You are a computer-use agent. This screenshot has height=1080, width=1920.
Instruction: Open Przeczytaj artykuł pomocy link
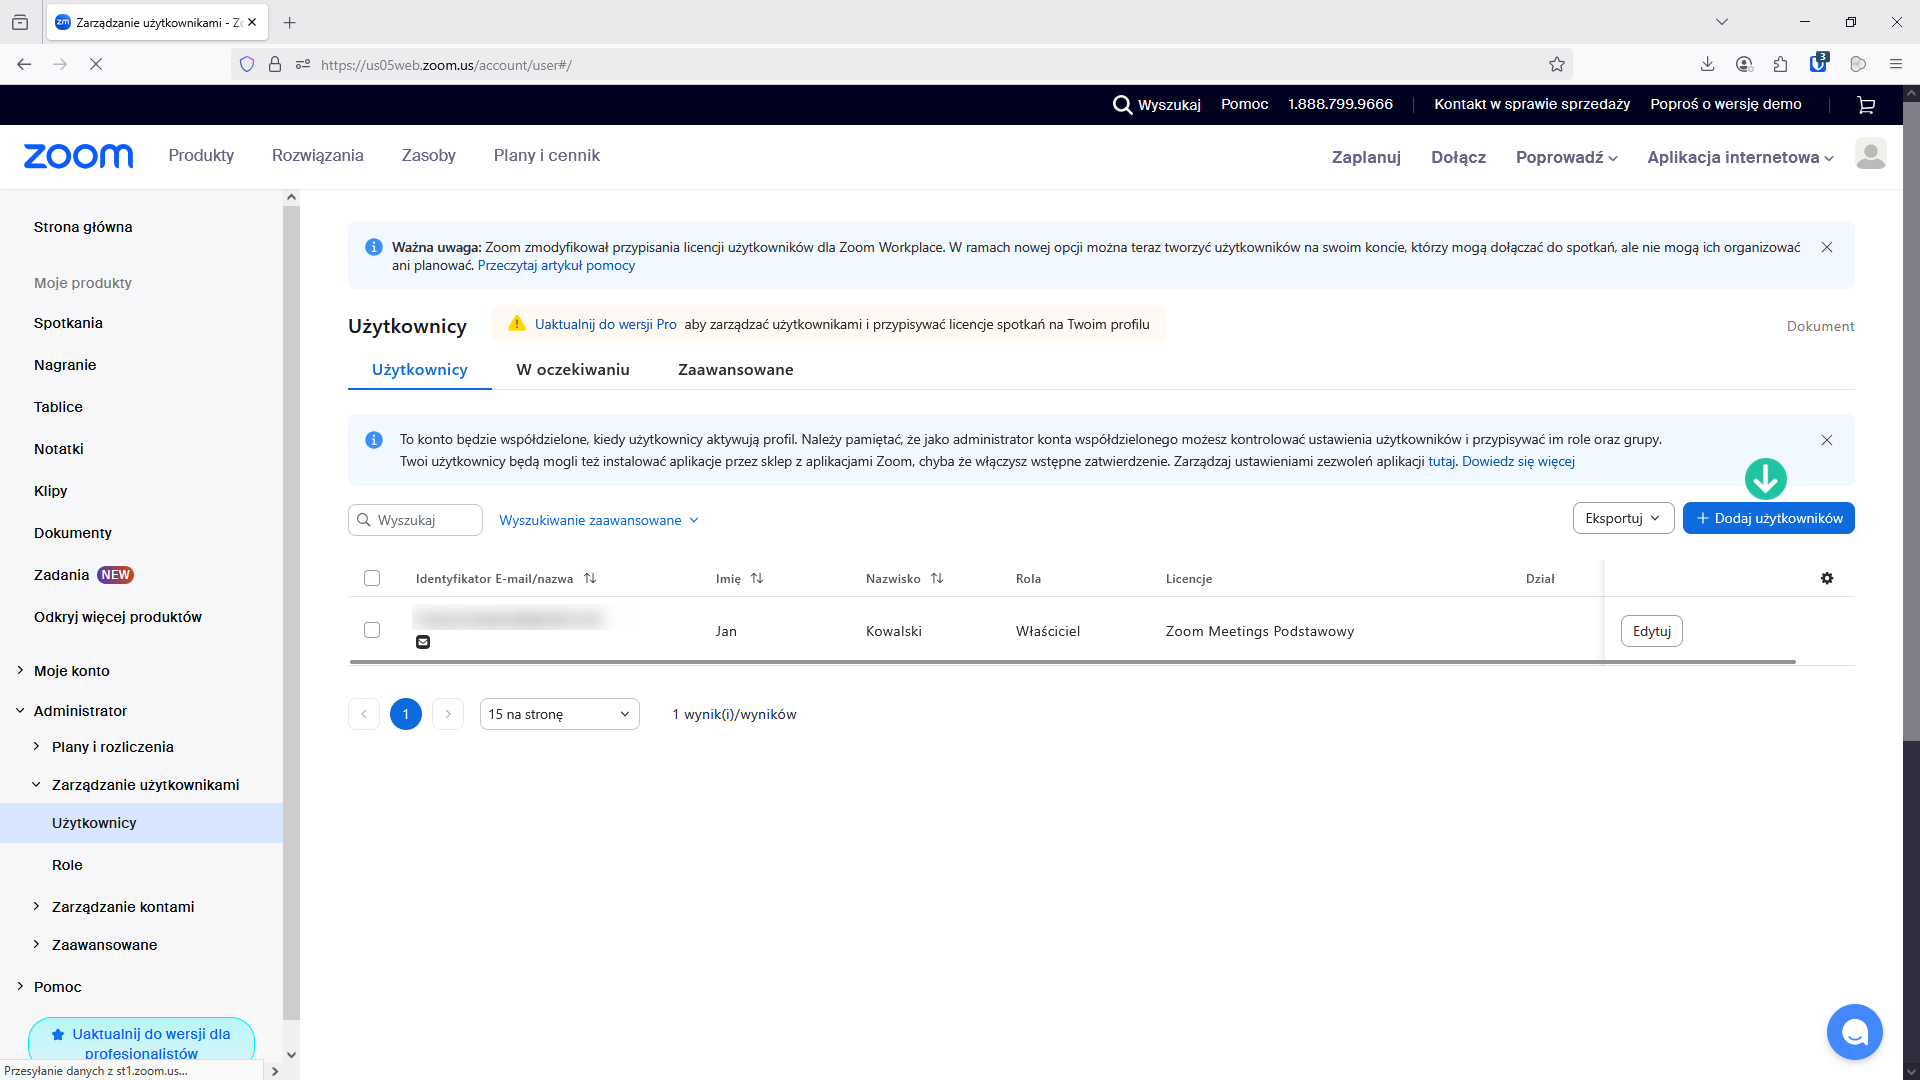tap(556, 266)
